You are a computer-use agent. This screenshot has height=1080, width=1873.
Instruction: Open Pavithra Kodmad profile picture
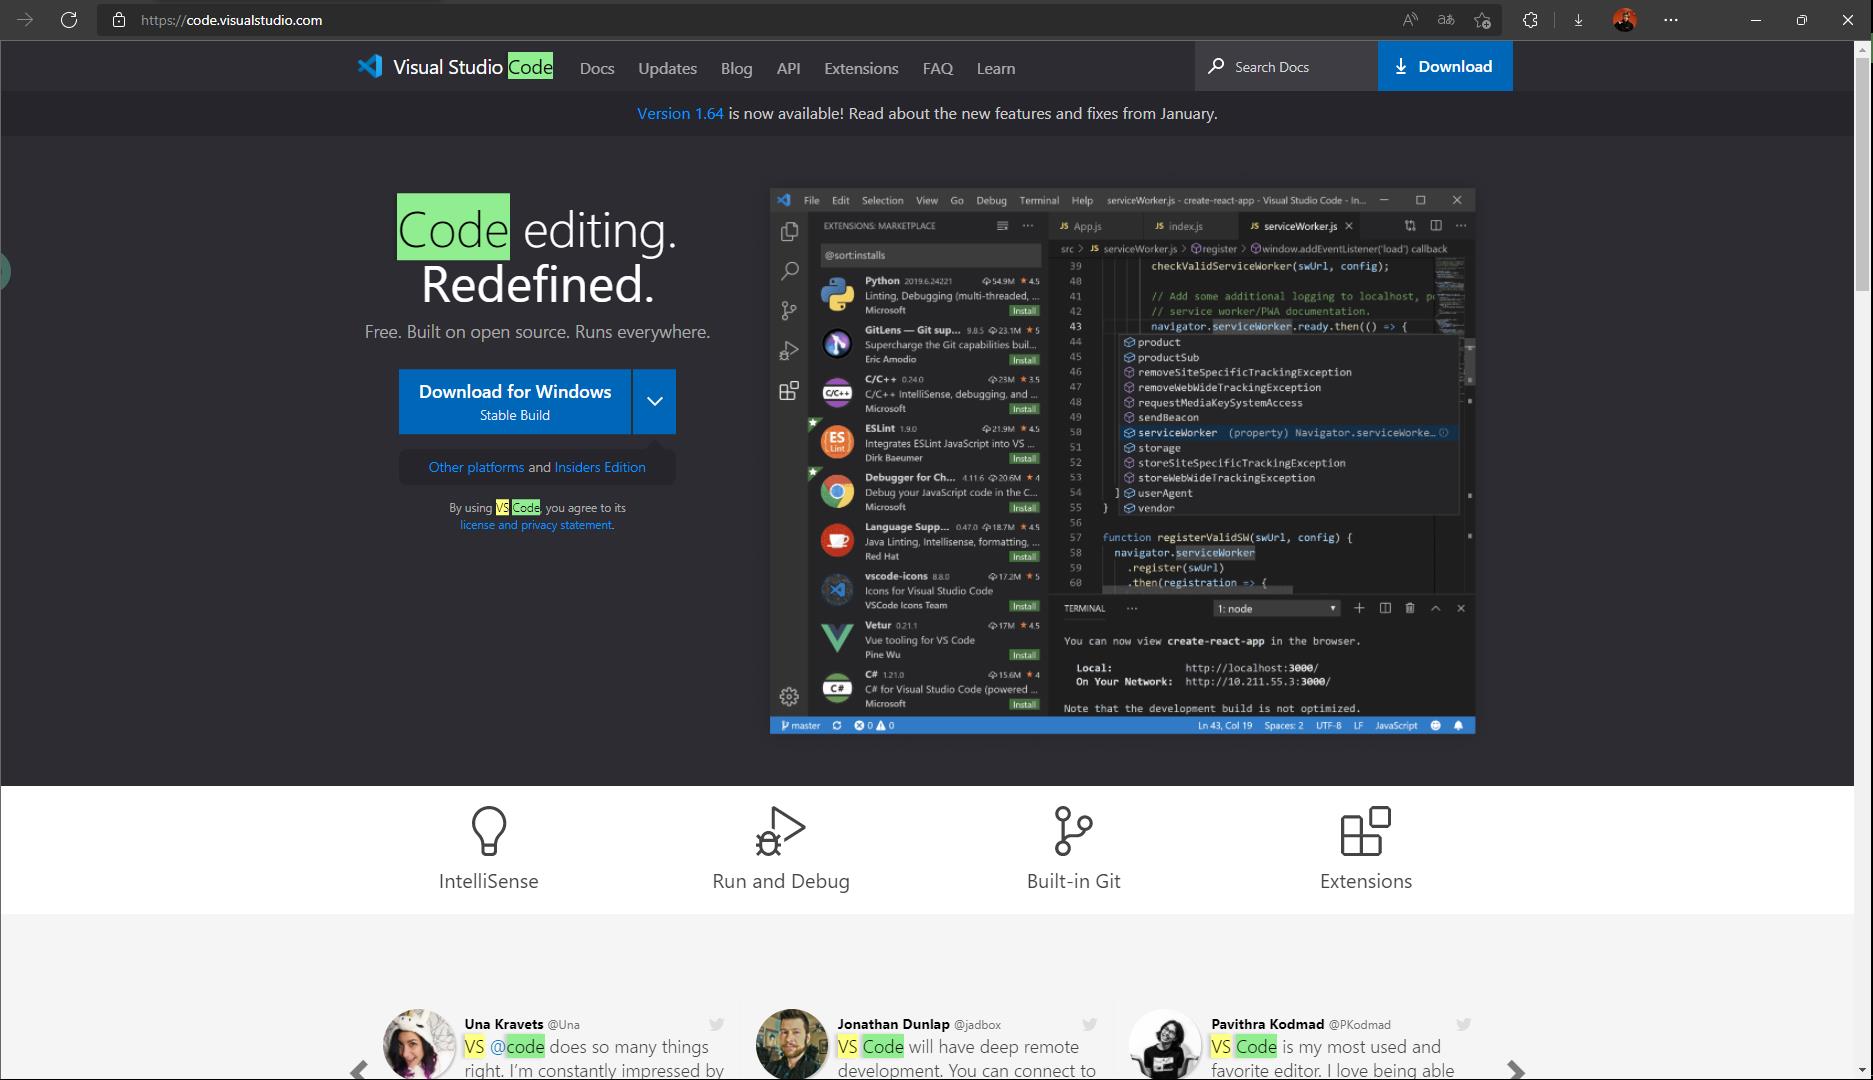pyautogui.click(x=1165, y=1044)
